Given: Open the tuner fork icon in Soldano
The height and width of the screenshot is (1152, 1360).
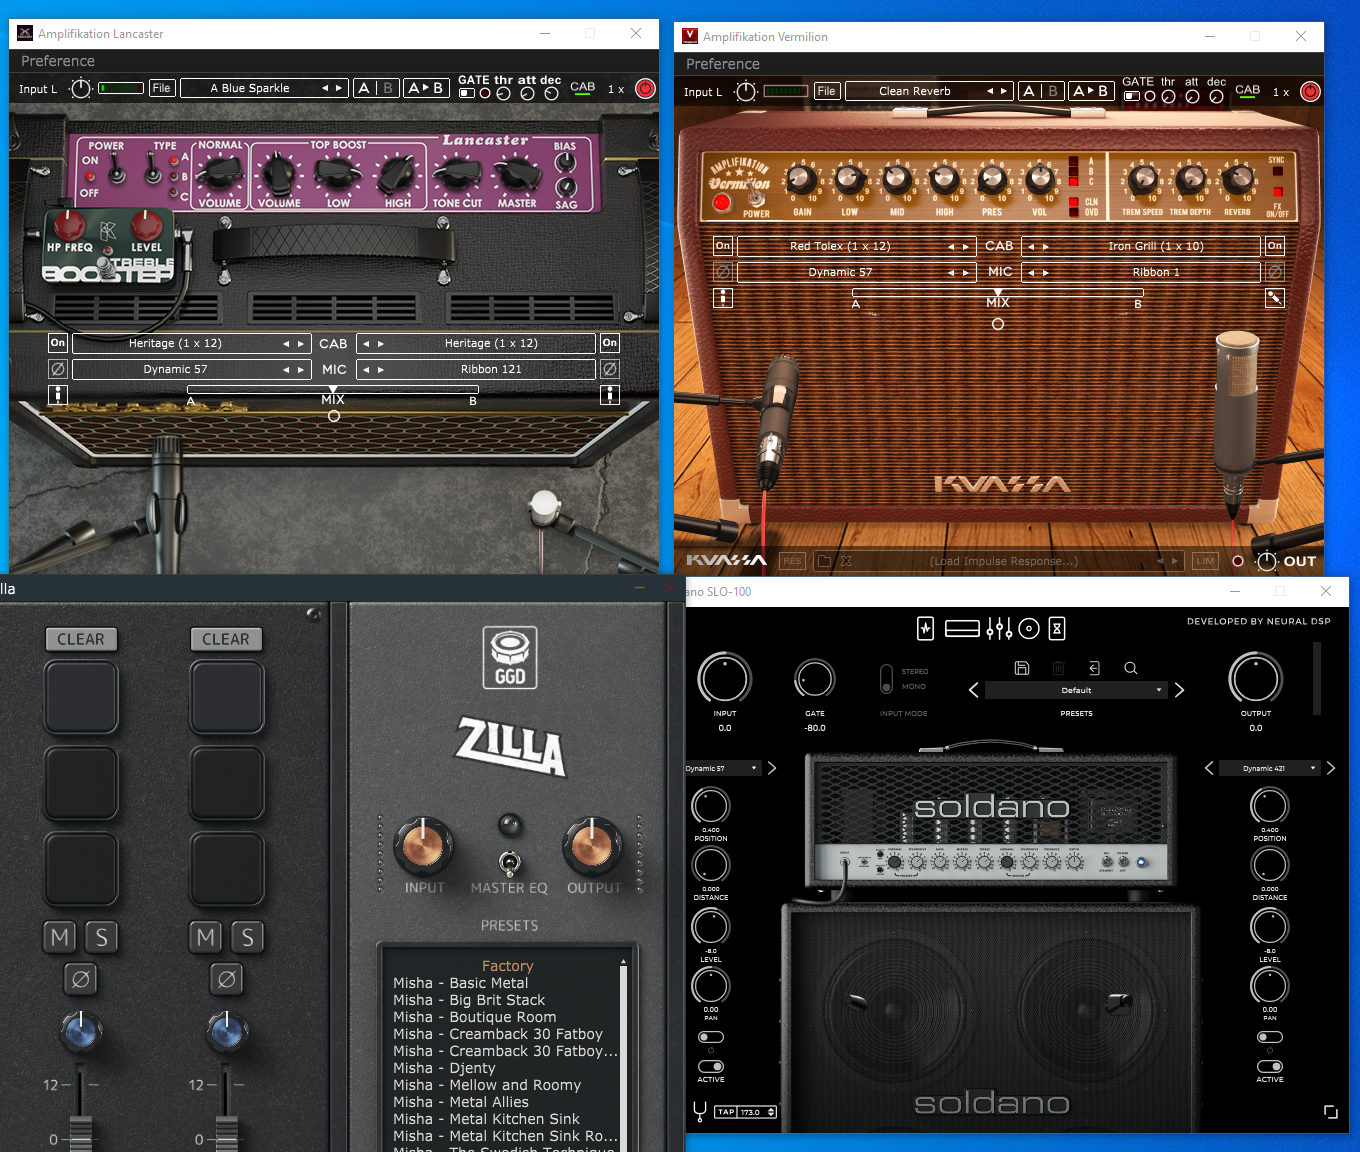Looking at the screenshot, I should [700, 1111].
